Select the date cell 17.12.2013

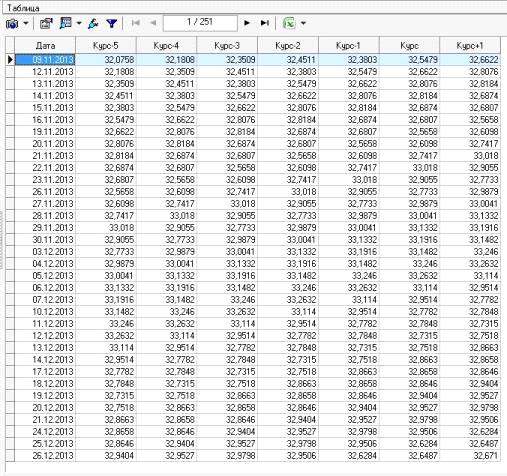(45, 372)
